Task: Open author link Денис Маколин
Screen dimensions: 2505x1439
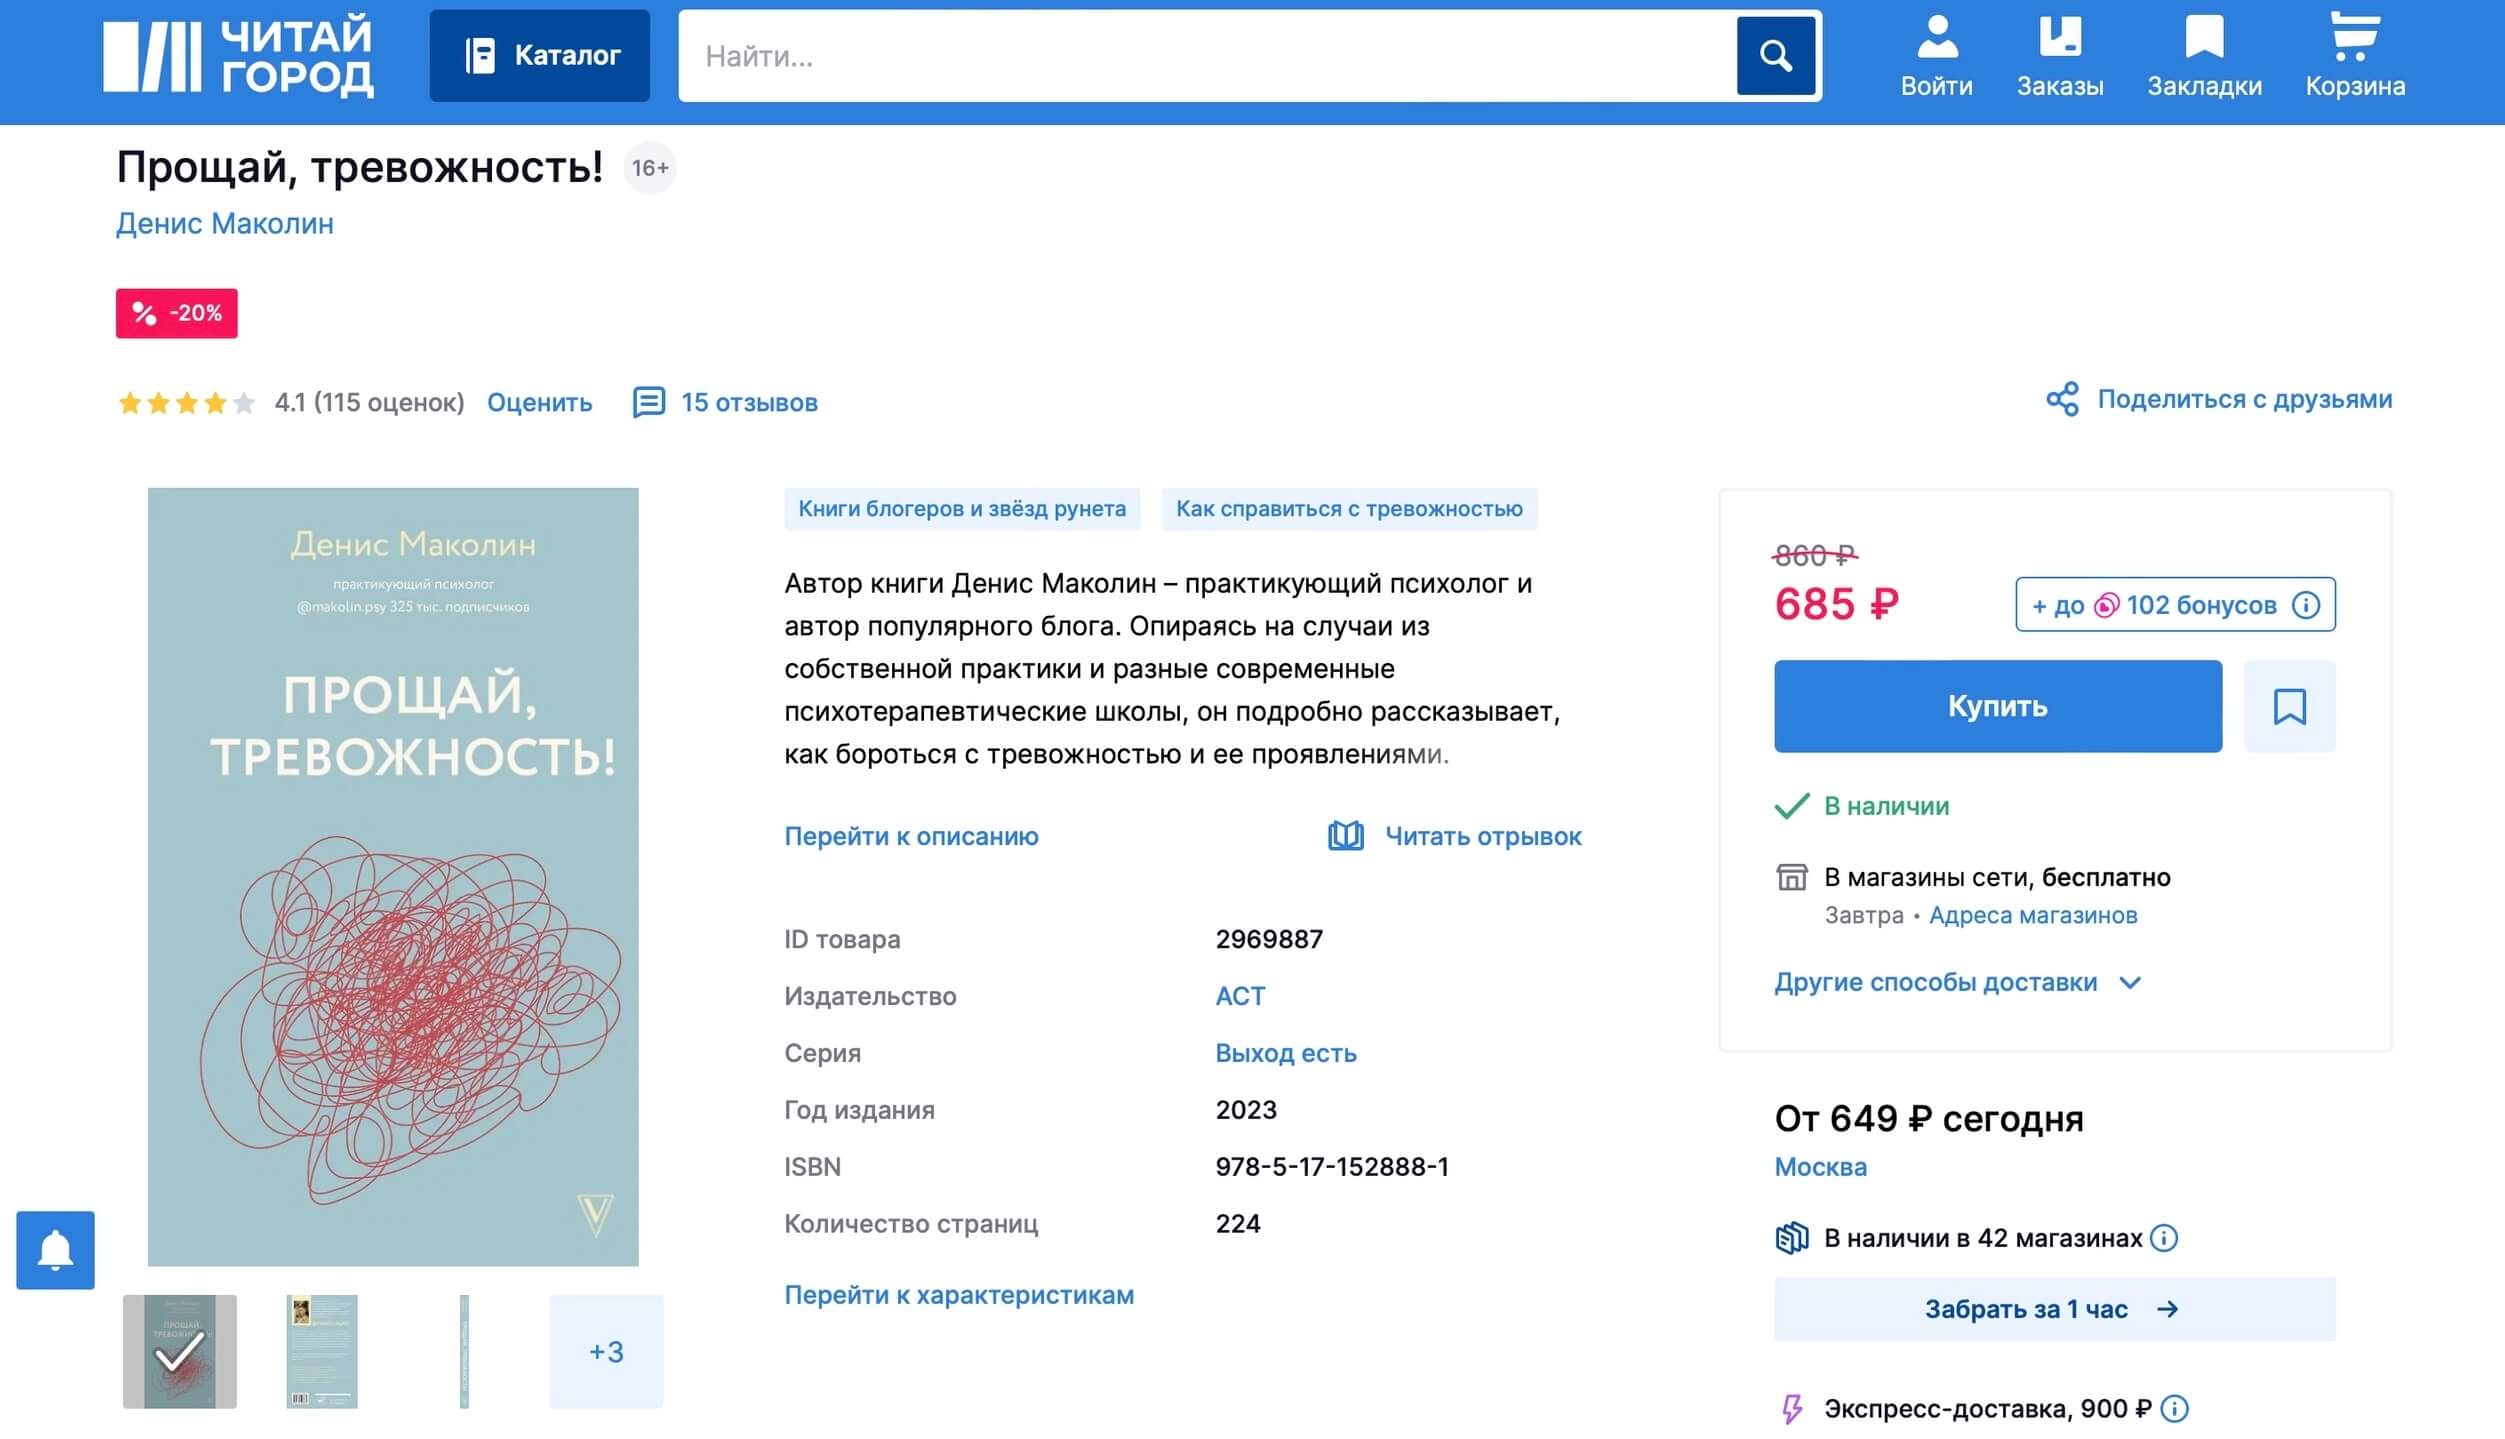Action: (225, 224)
